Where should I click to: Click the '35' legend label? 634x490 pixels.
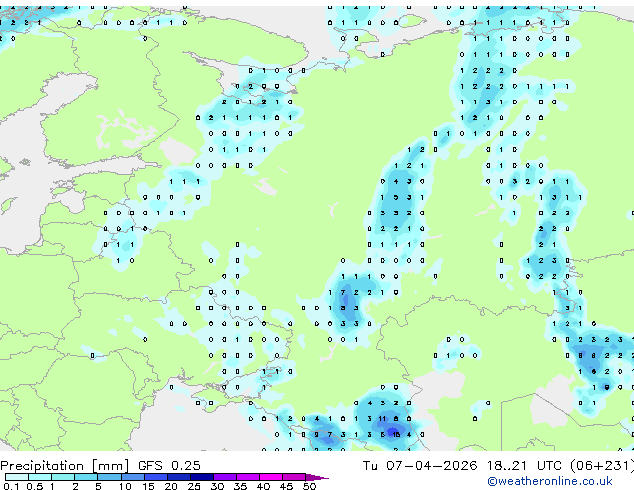coord(240,486)
